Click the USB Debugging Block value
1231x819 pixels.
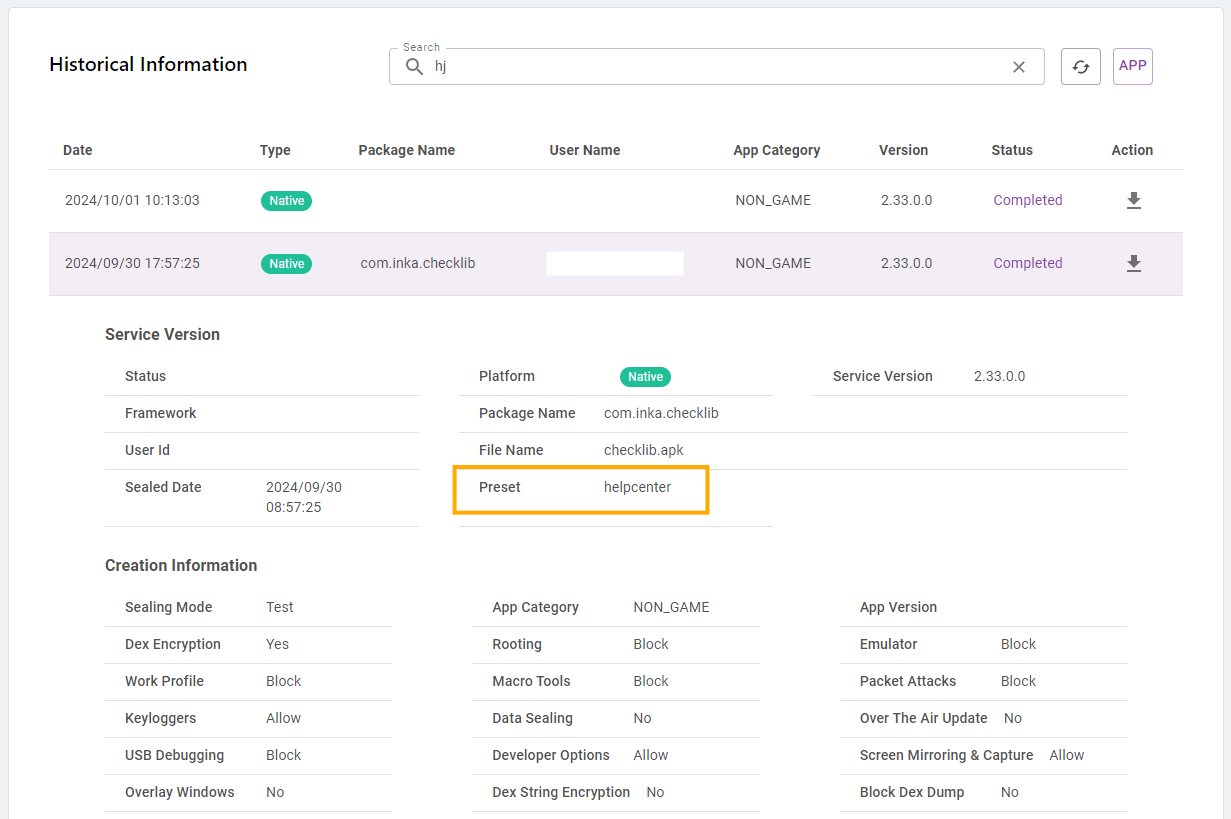(x=283, y=755)
